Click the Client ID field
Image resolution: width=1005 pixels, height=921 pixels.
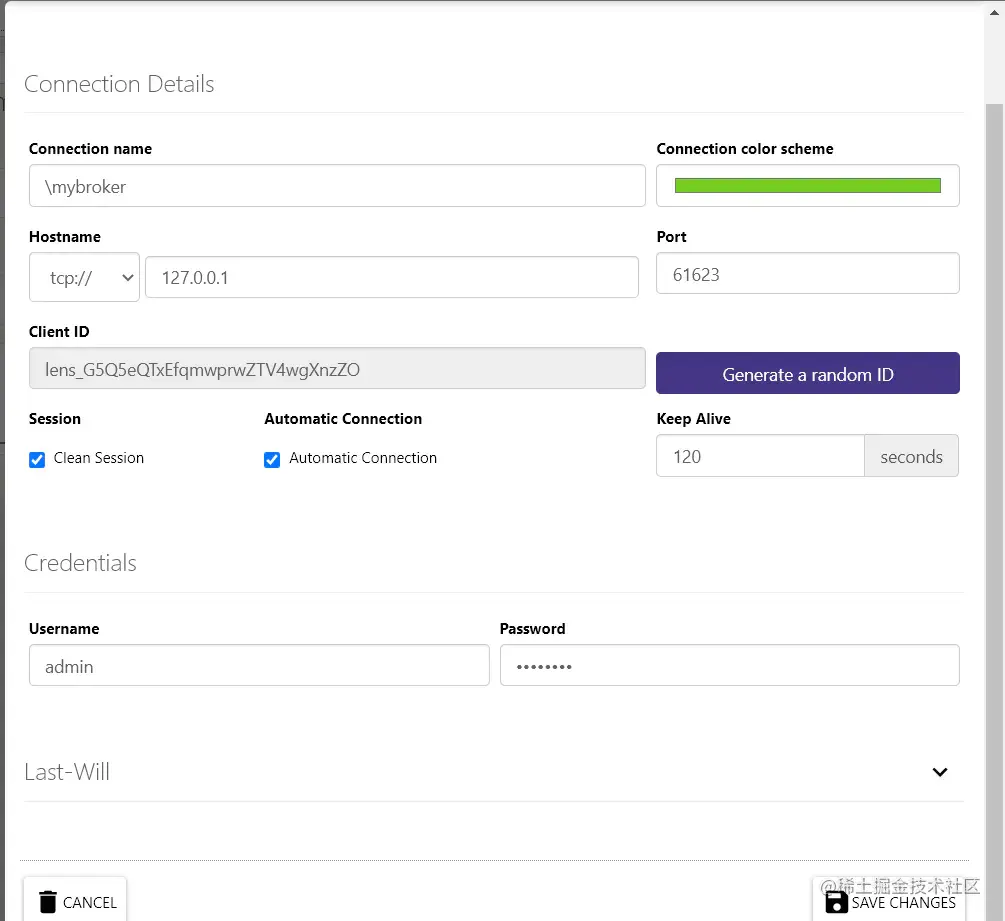(x=336, y=369)
